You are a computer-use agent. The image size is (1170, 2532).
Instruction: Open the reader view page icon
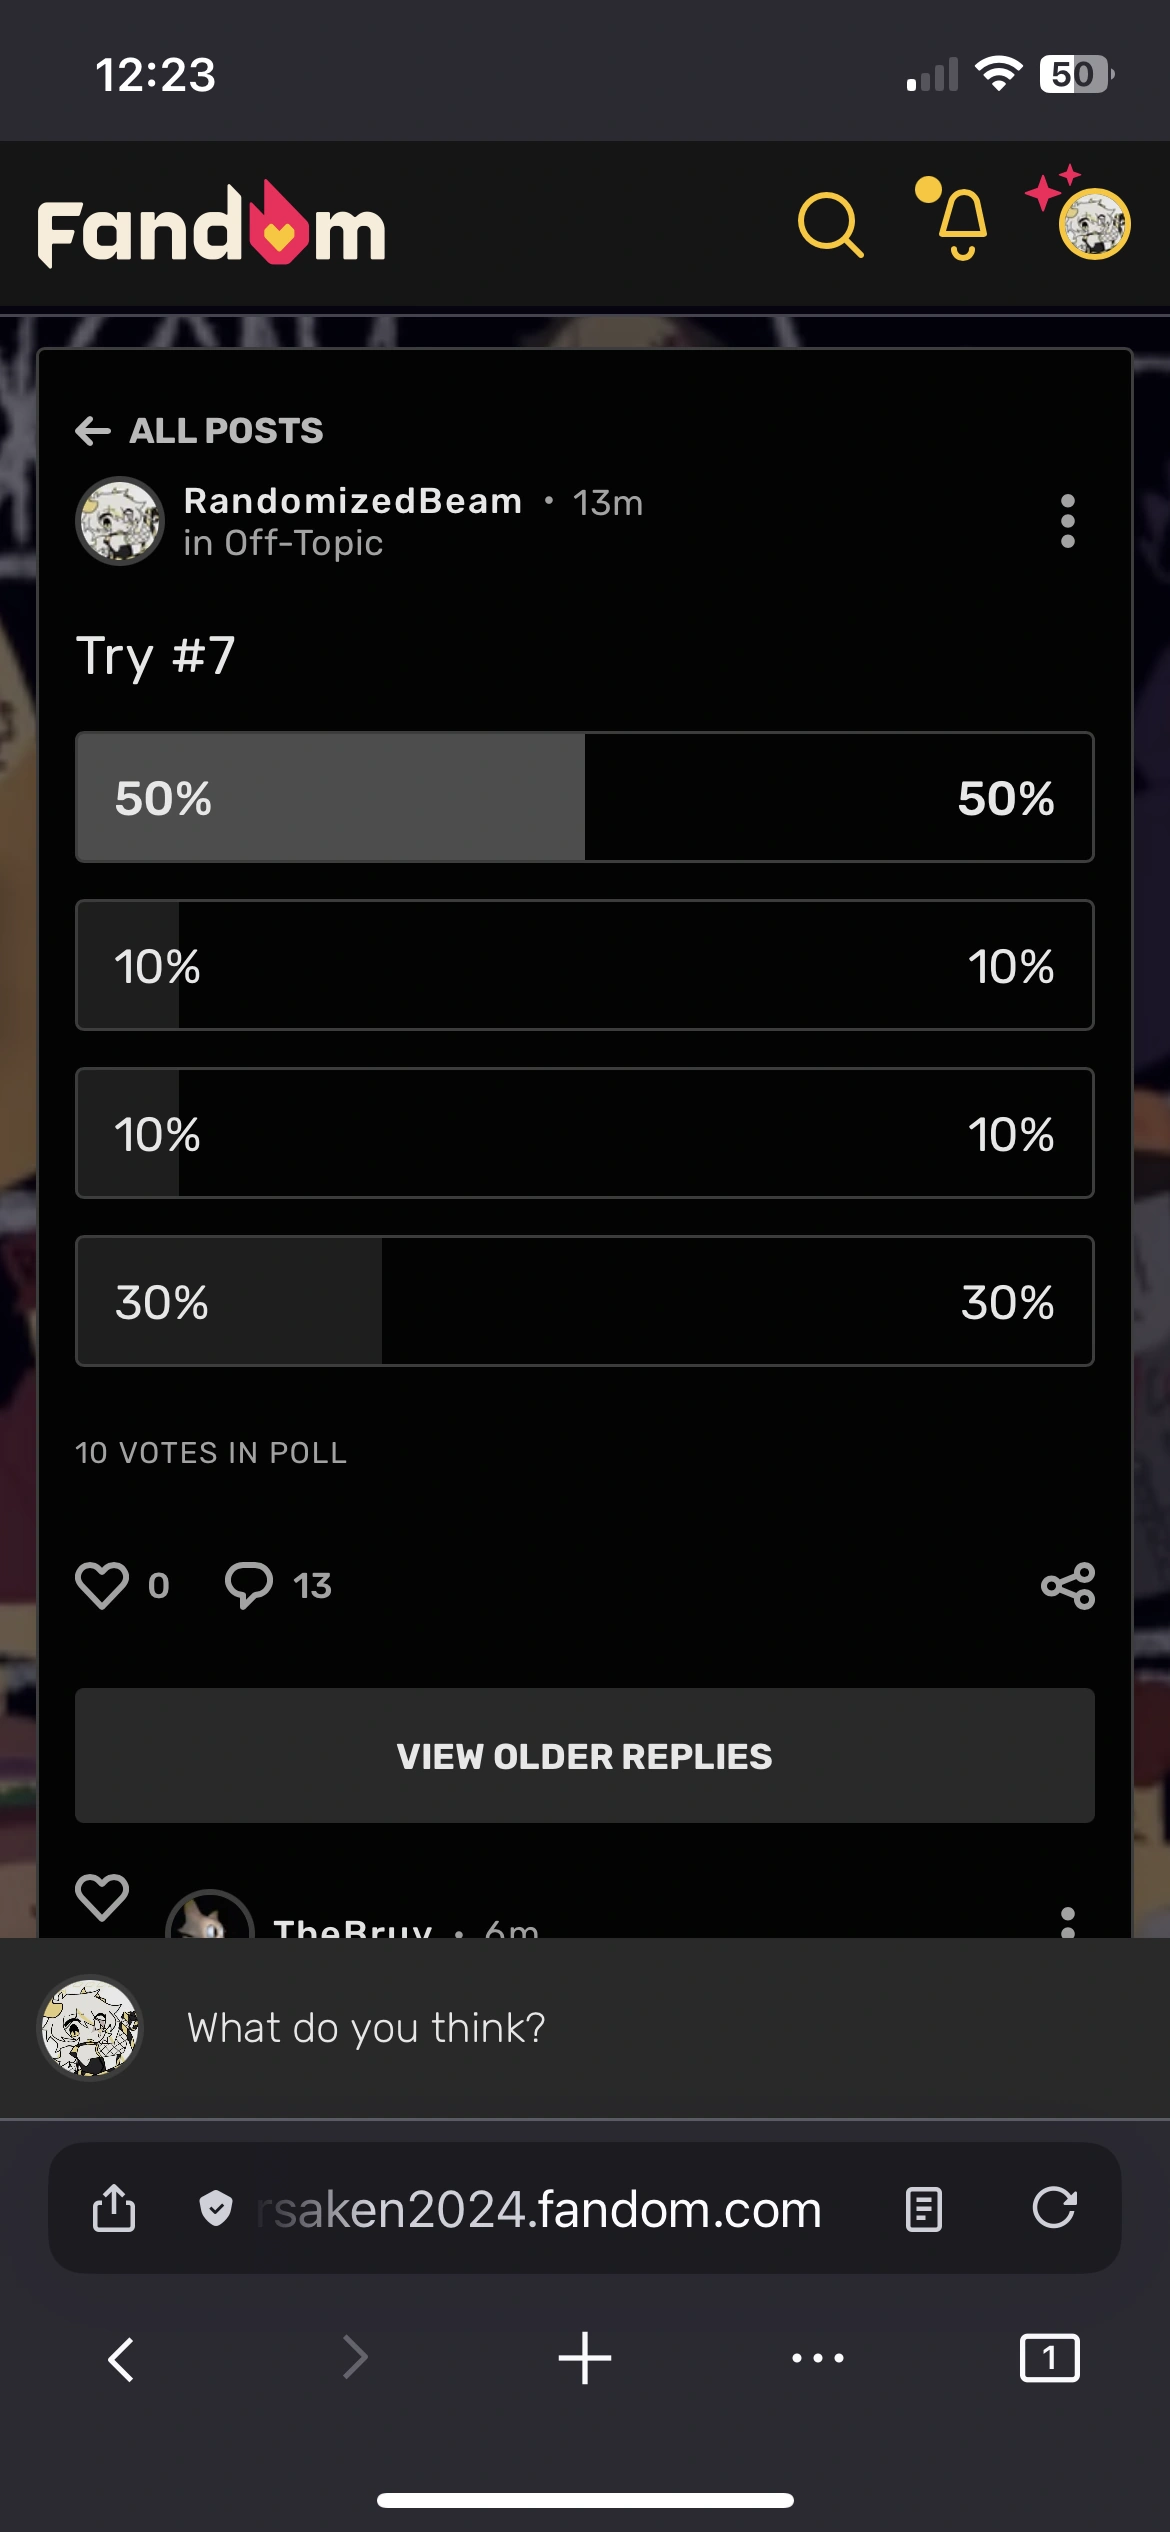(923, 2208)
